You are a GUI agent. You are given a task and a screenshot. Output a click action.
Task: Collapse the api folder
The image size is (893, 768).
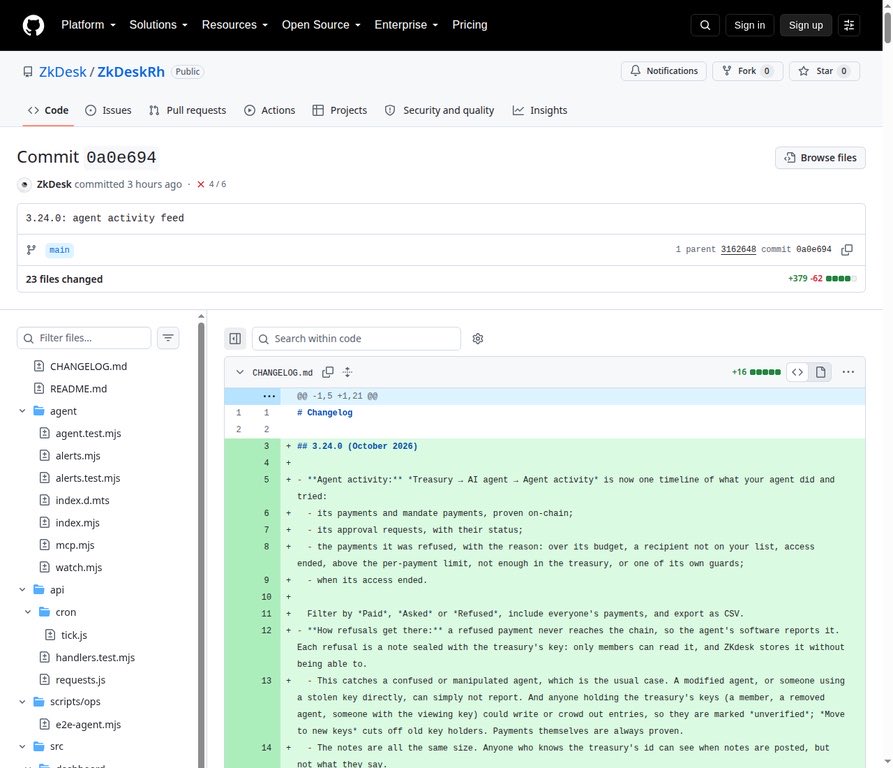(x=22, y=590)
